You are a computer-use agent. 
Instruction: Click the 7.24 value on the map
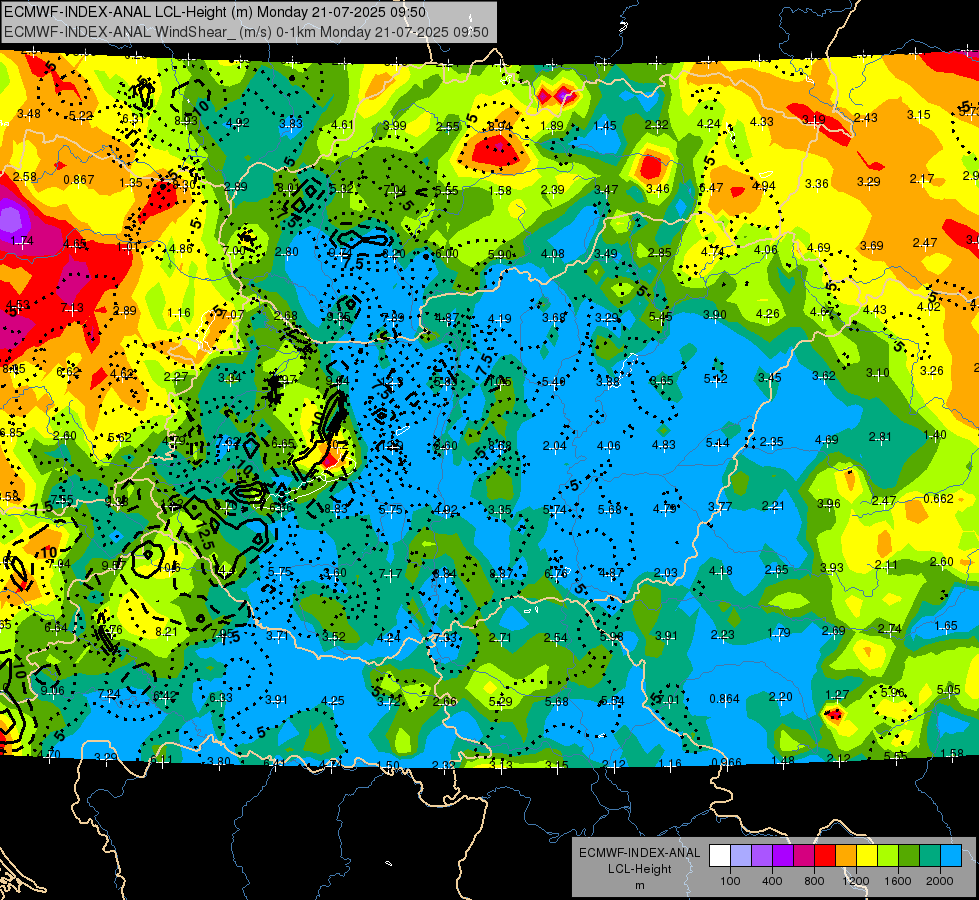point(109,694)
